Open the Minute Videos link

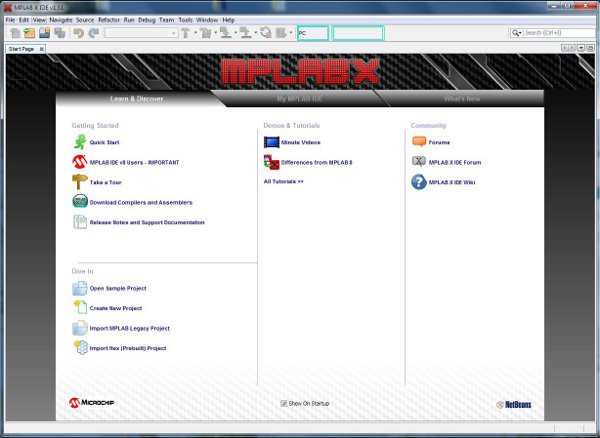point(301,142)
